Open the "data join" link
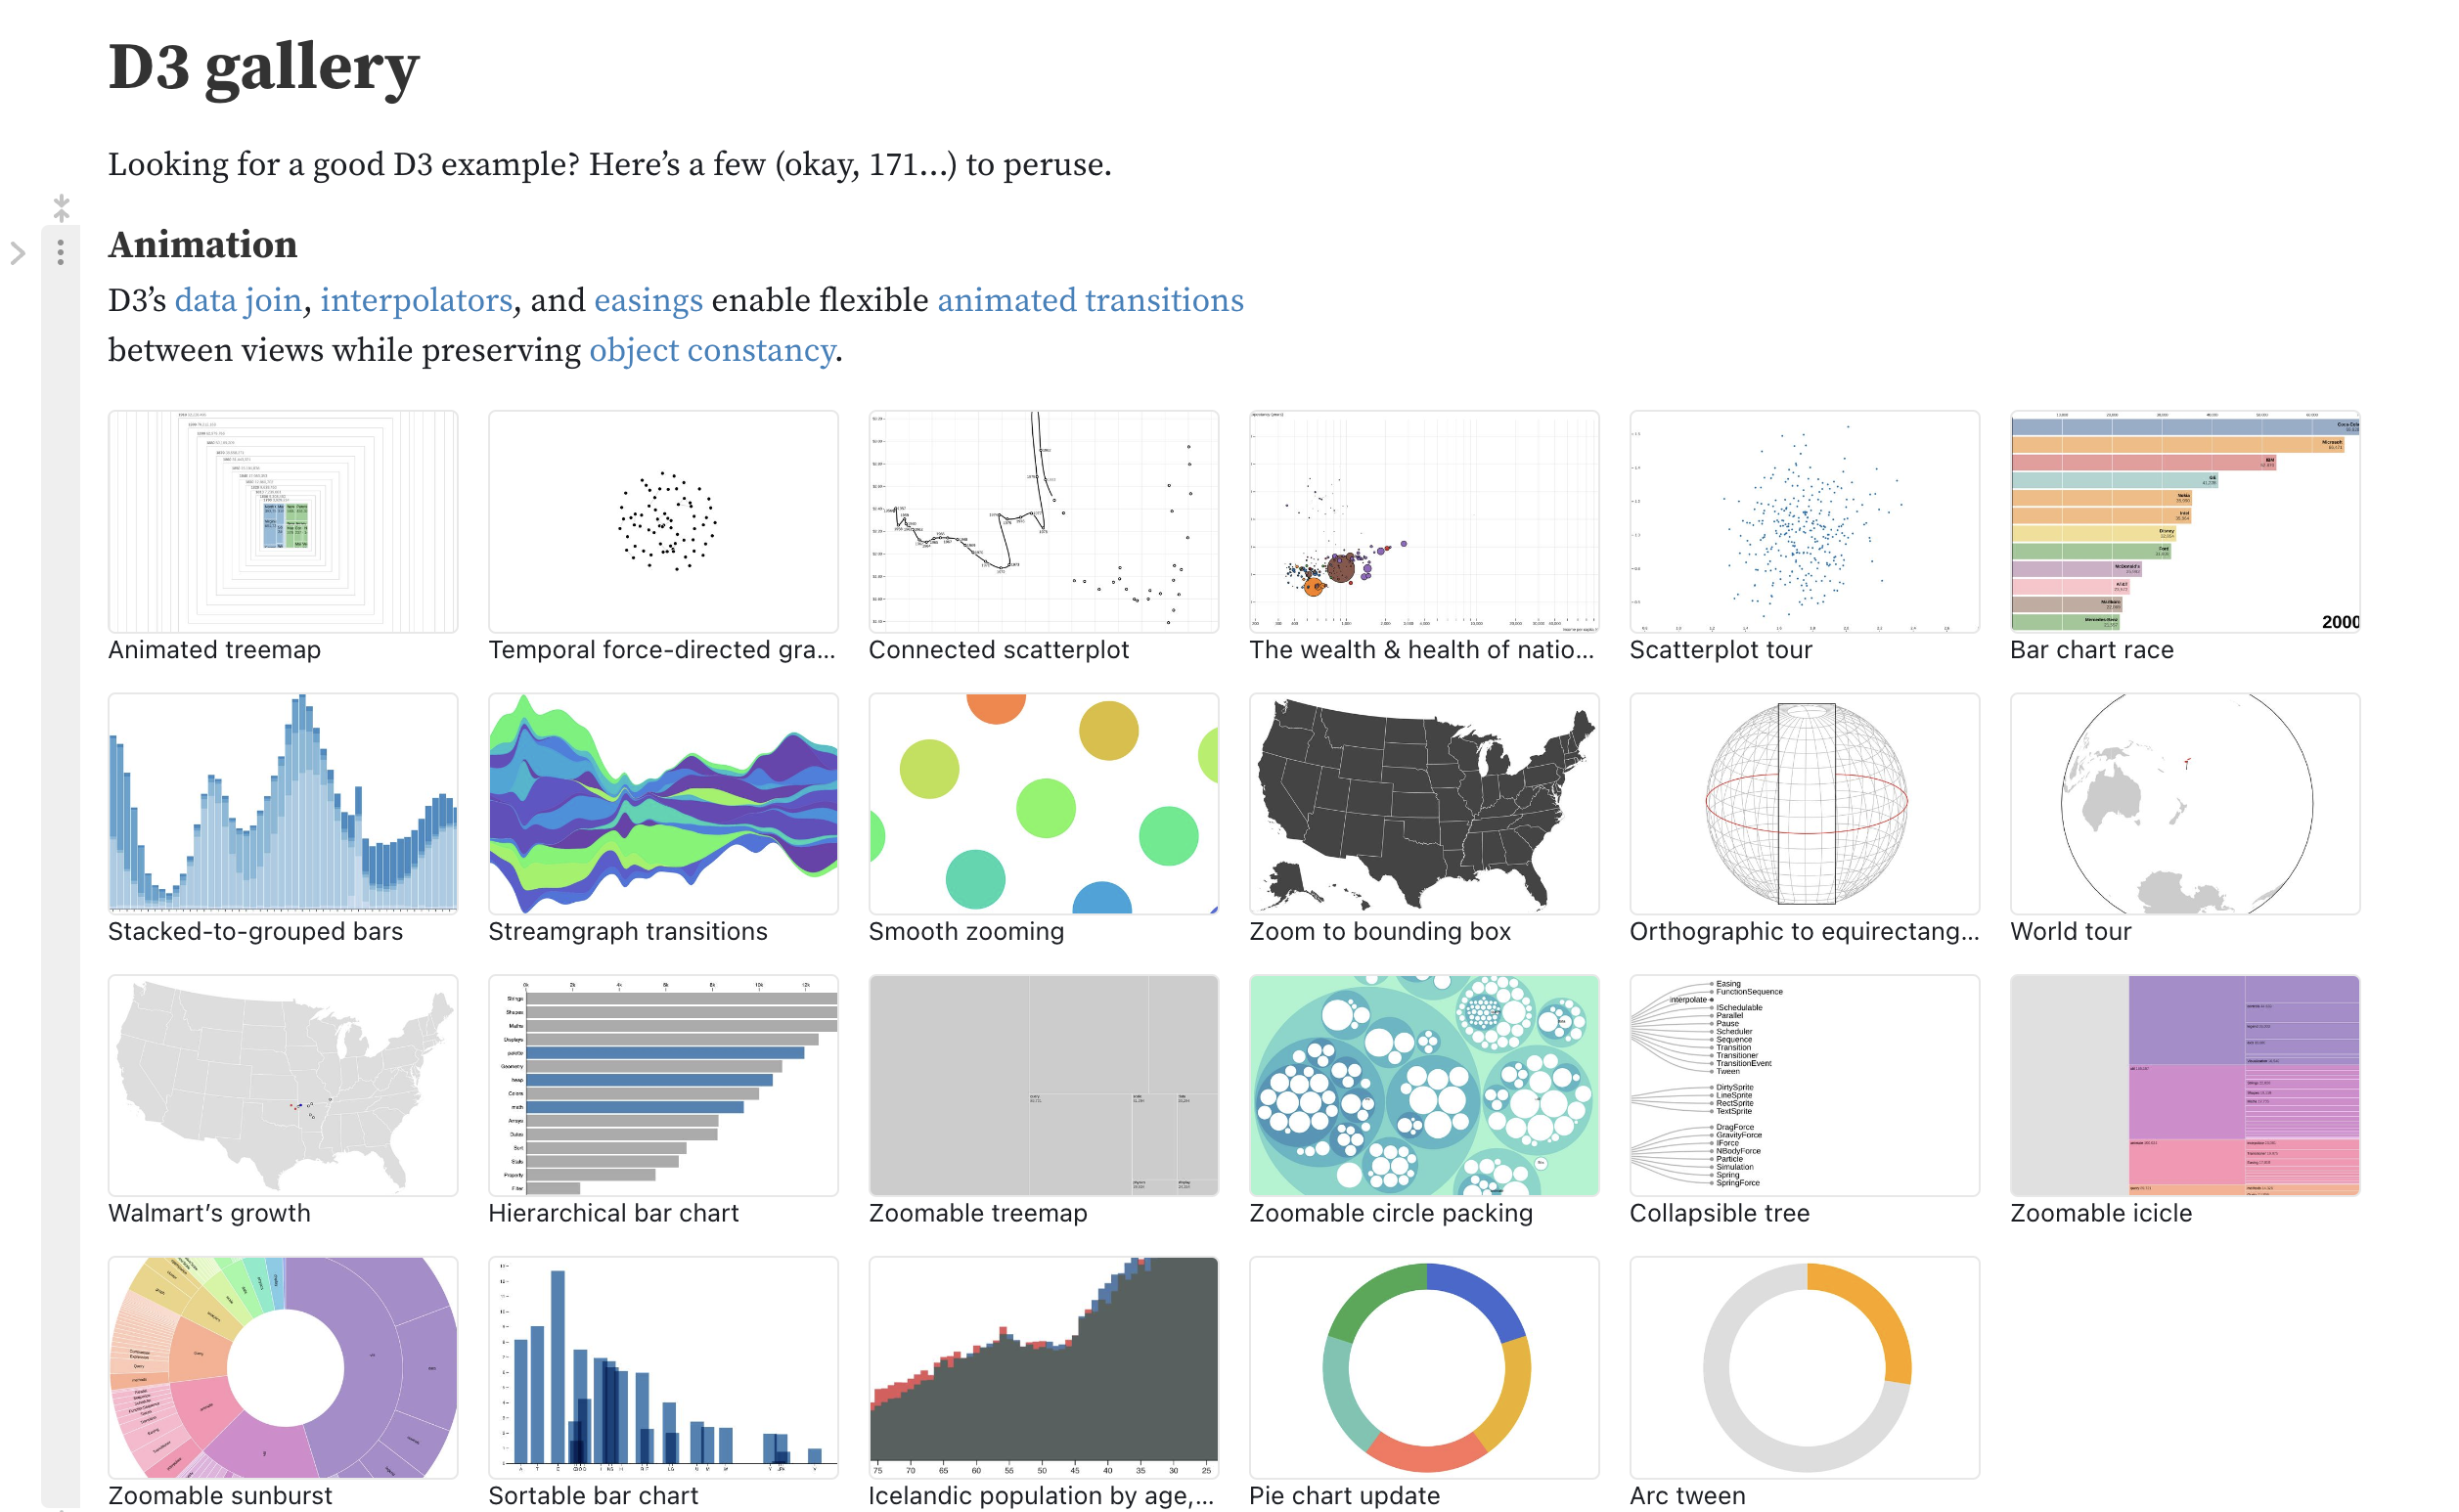 click(x=238, y=300)
